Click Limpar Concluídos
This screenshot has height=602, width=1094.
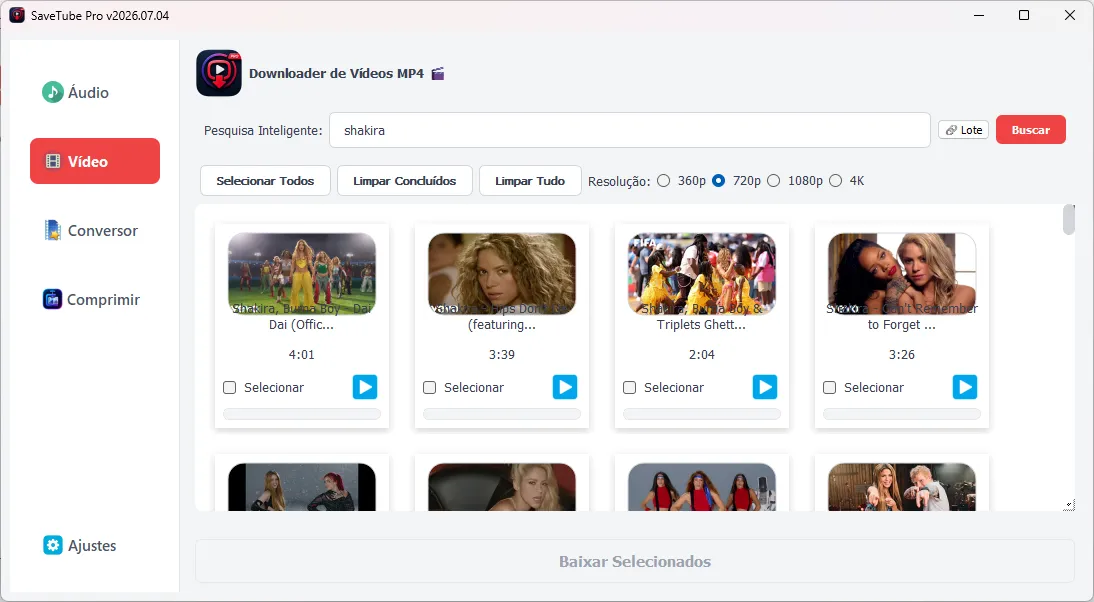(405, 181)
